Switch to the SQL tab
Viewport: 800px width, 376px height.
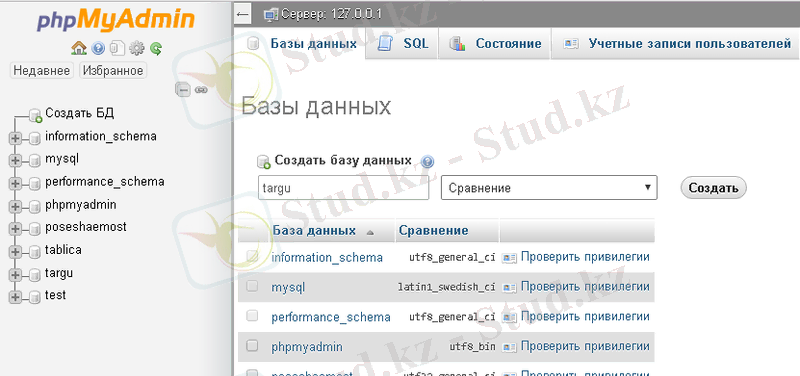tap(403, 43)
